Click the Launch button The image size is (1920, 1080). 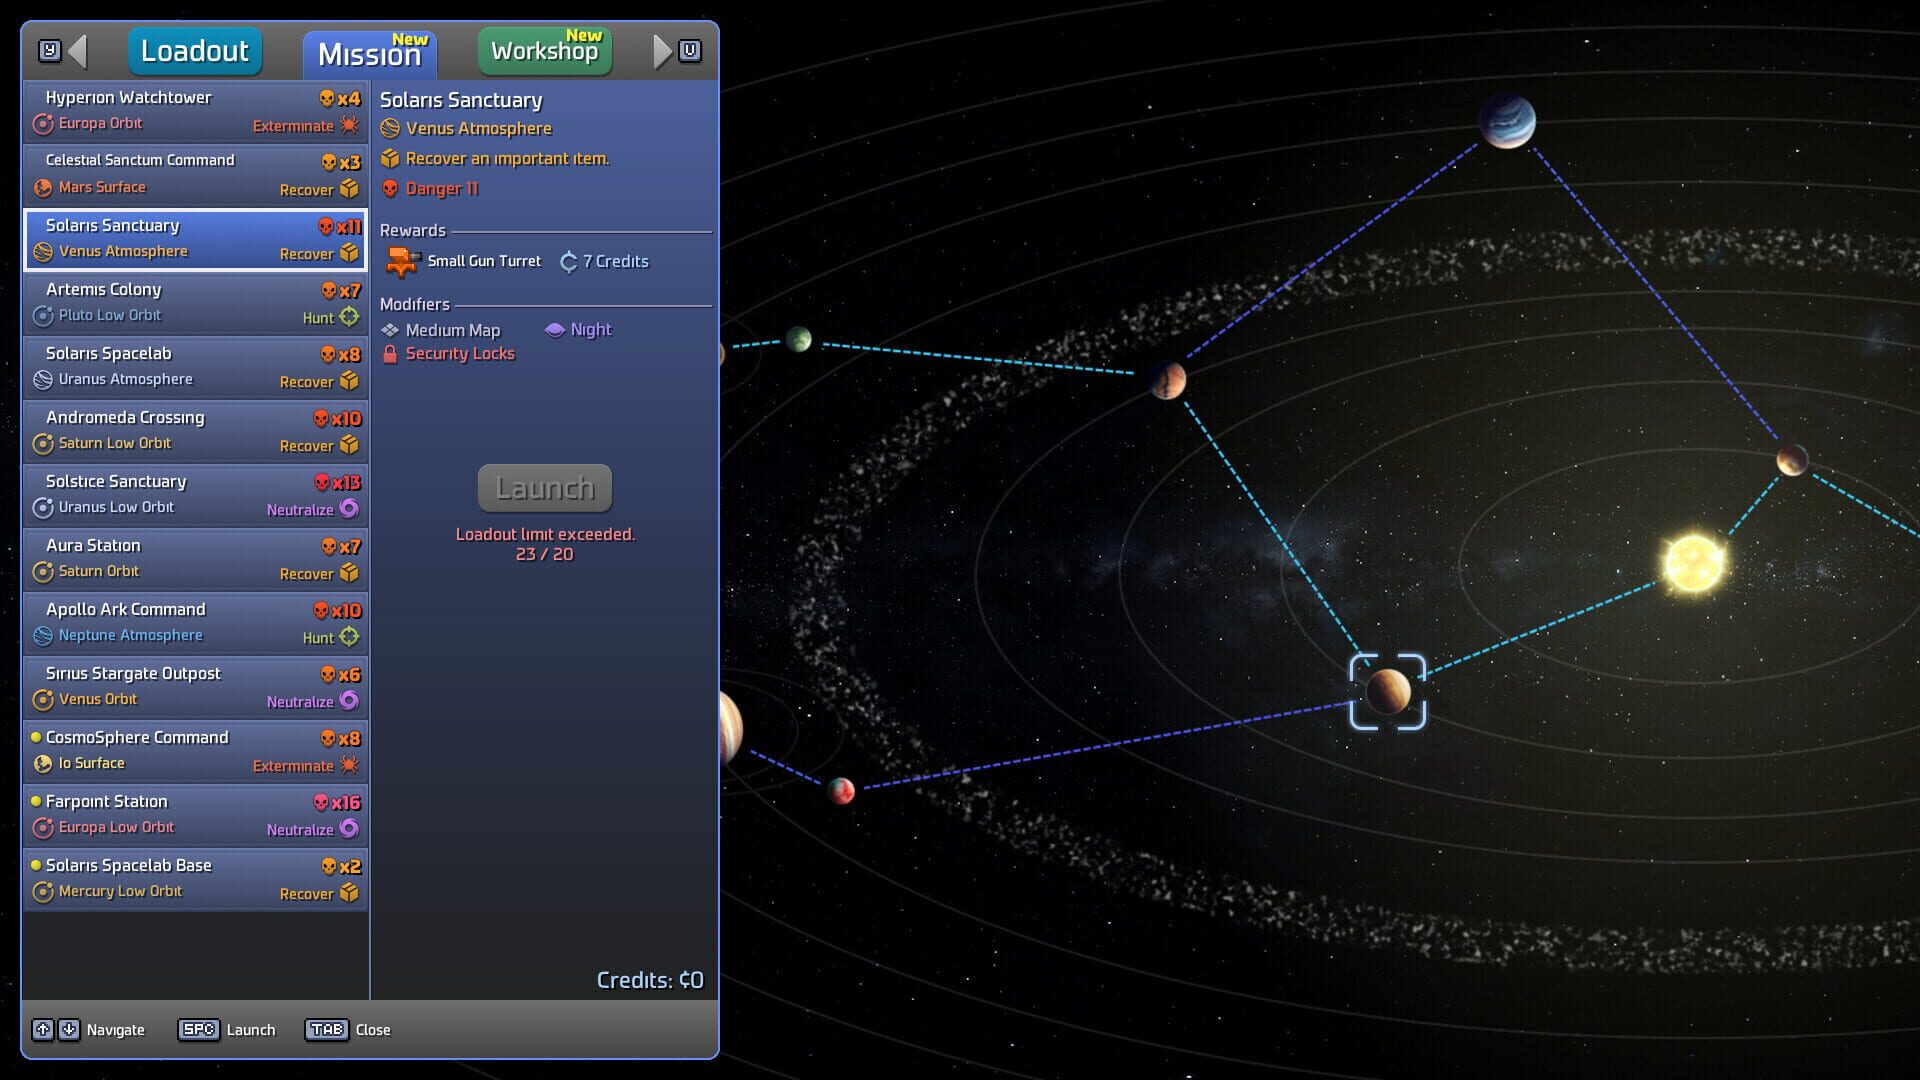(544, 488)
